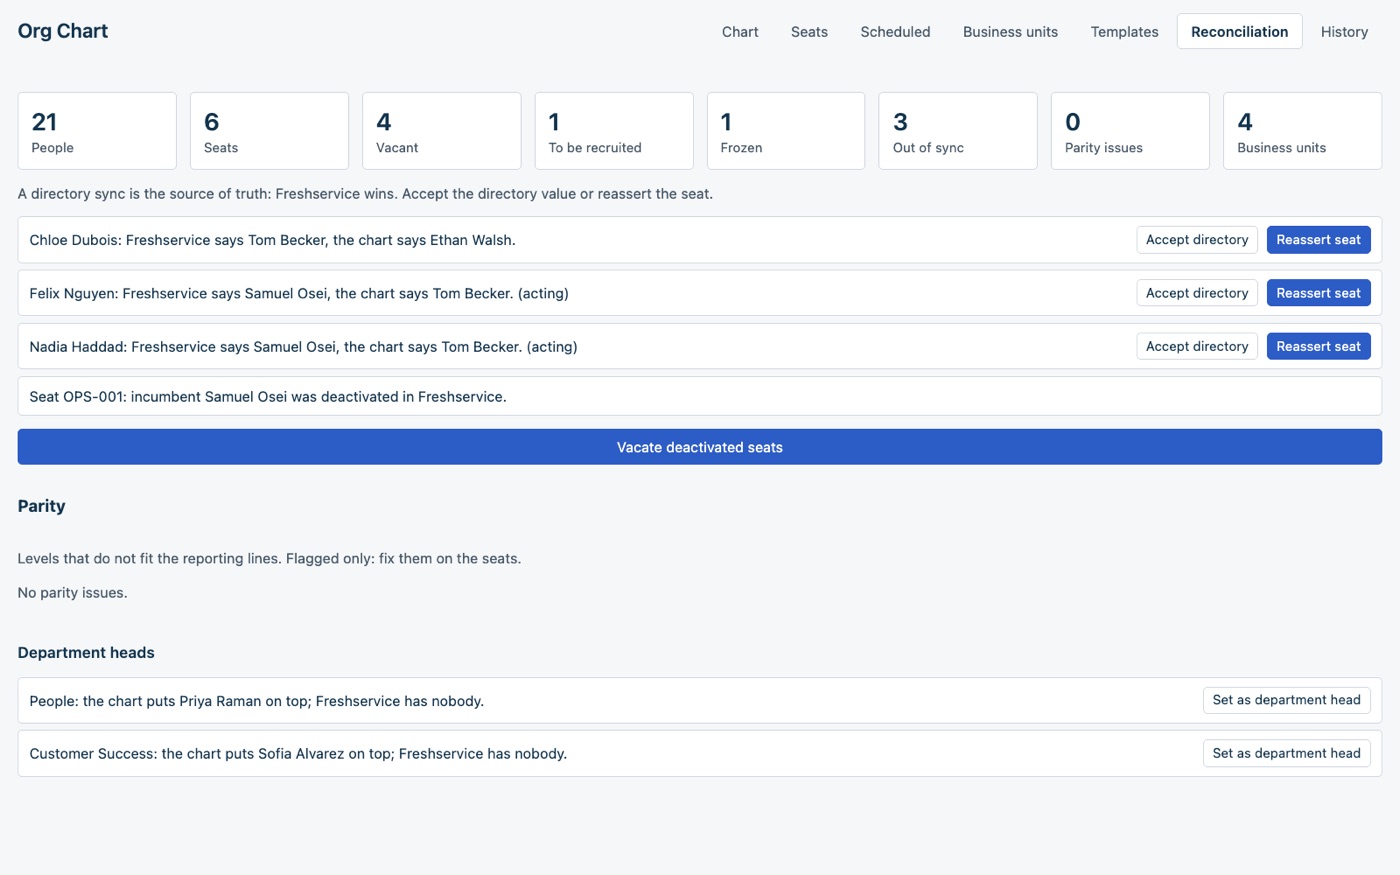This screenshot has height=875, width=1400.
Task: Switch to the Seats tab
Action: coord(809,31)
